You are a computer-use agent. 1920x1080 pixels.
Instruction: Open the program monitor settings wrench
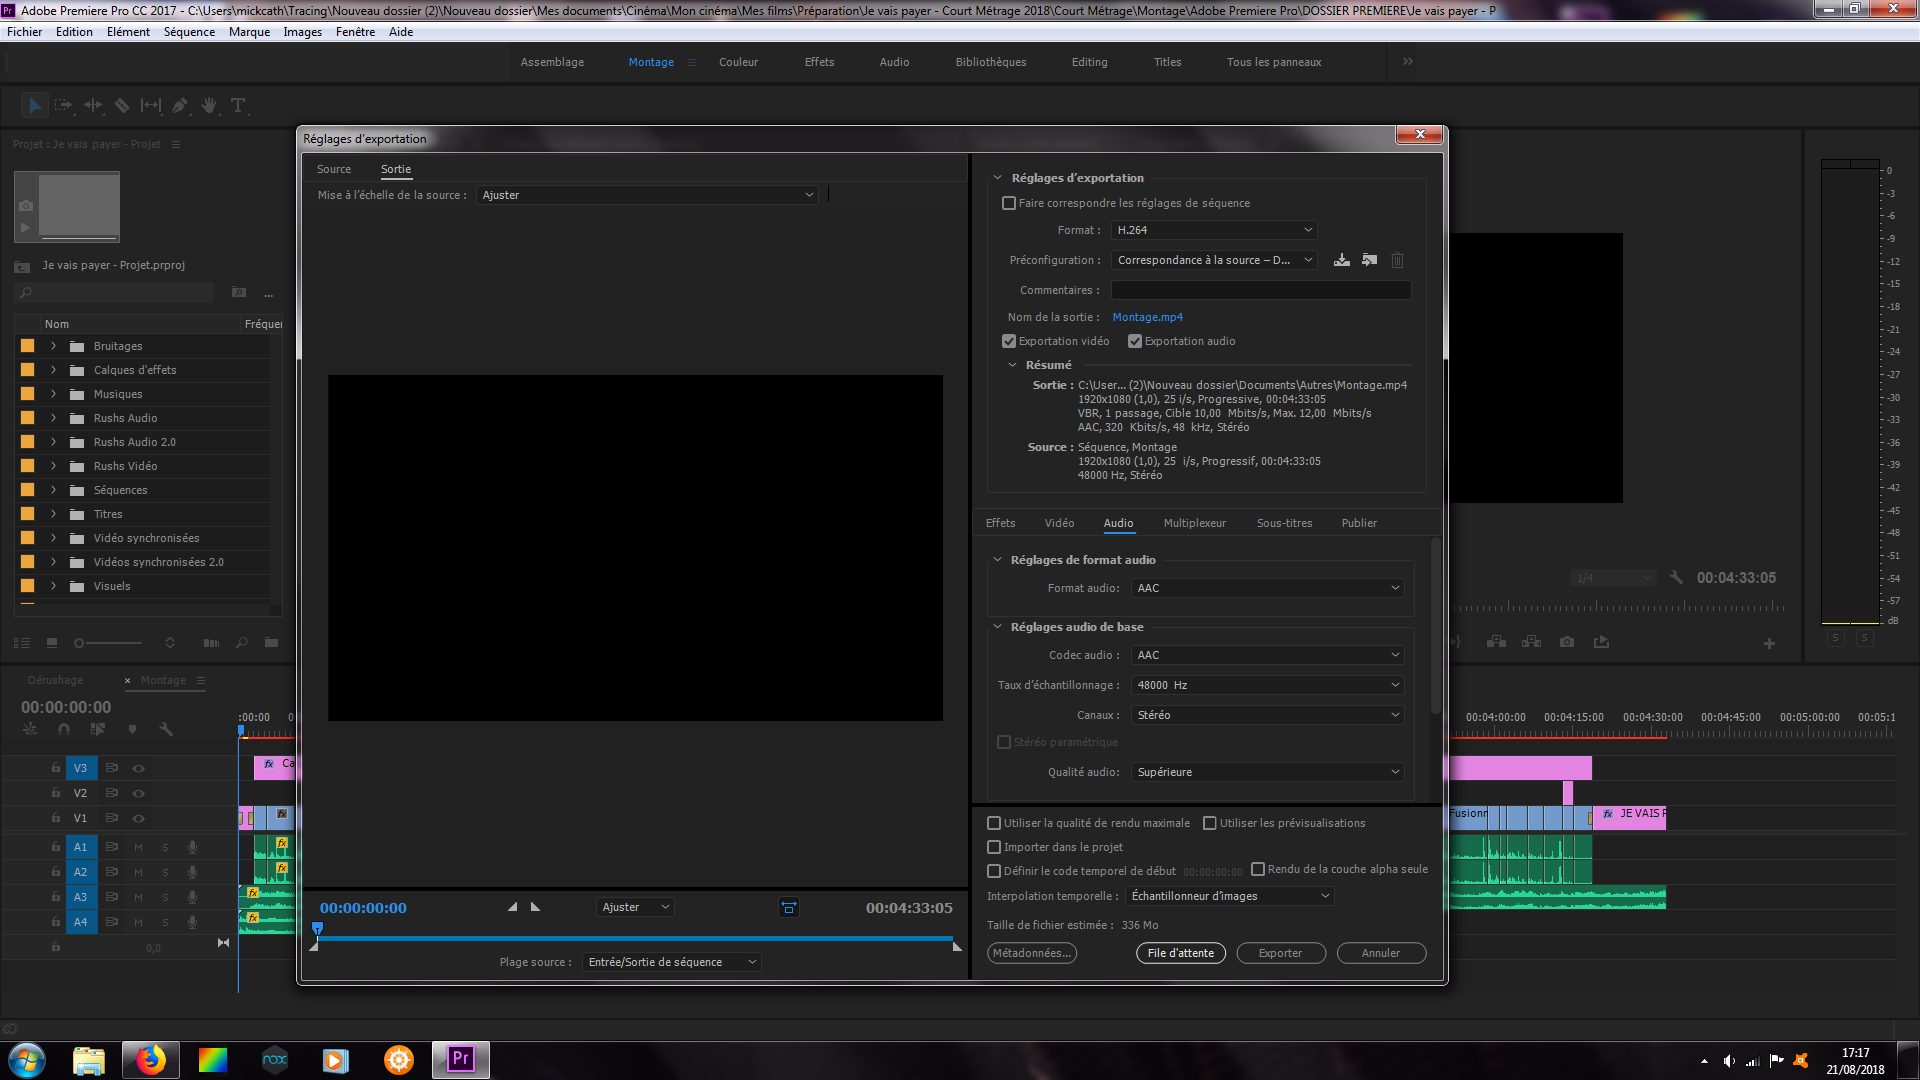click(x=1677, y=578)
